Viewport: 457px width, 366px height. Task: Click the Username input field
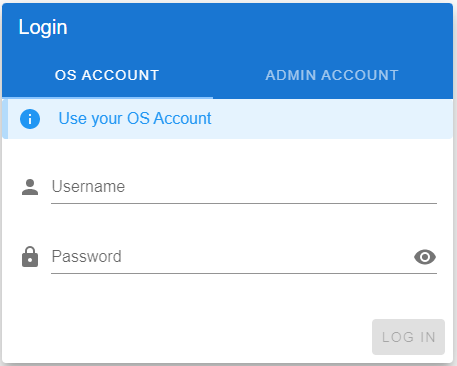pyautogui.click(x=244, y=187)
